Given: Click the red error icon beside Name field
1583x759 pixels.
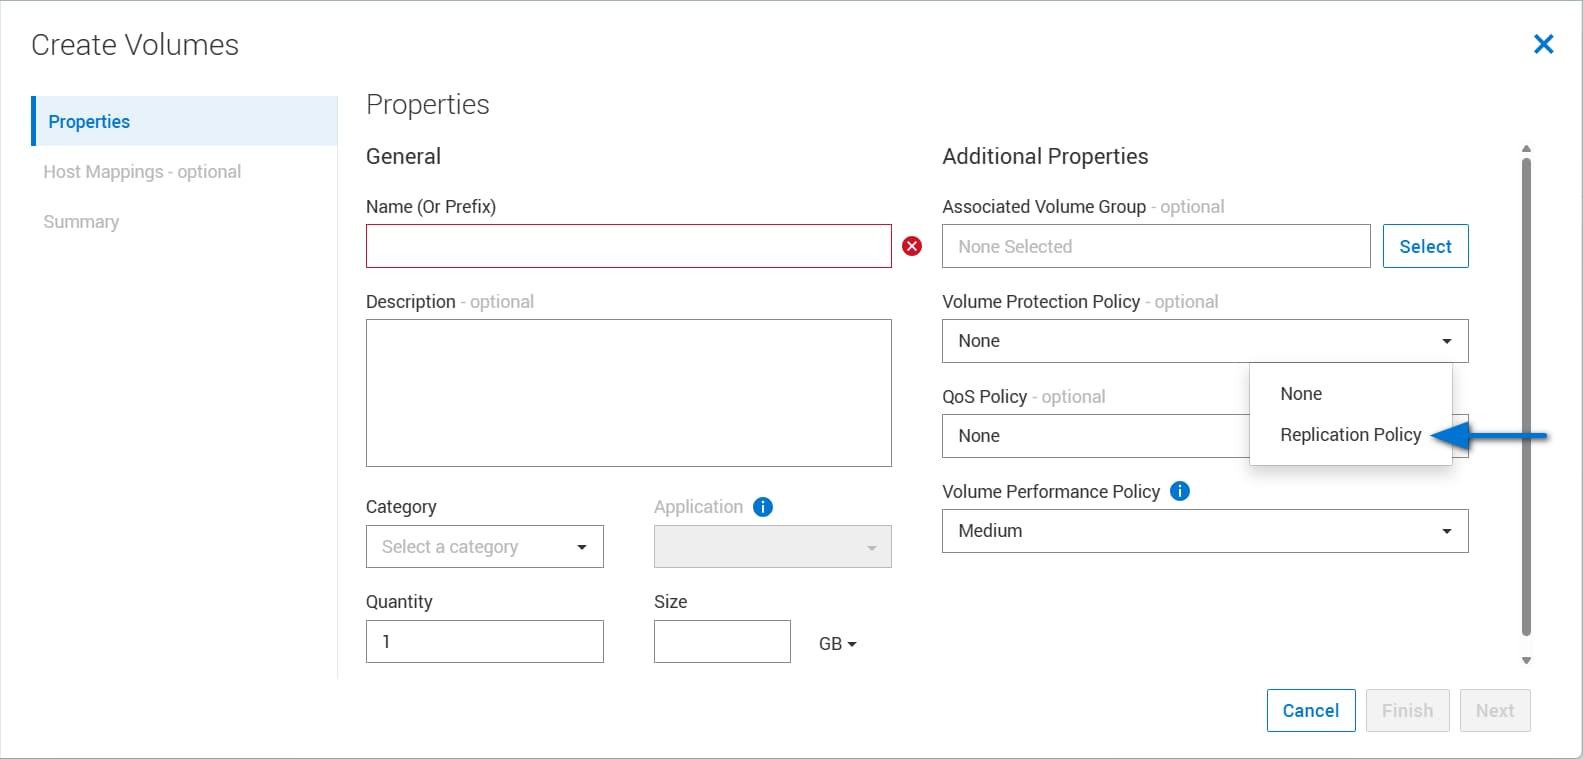Looking at the screenshot, I should (x=912, y=246).
